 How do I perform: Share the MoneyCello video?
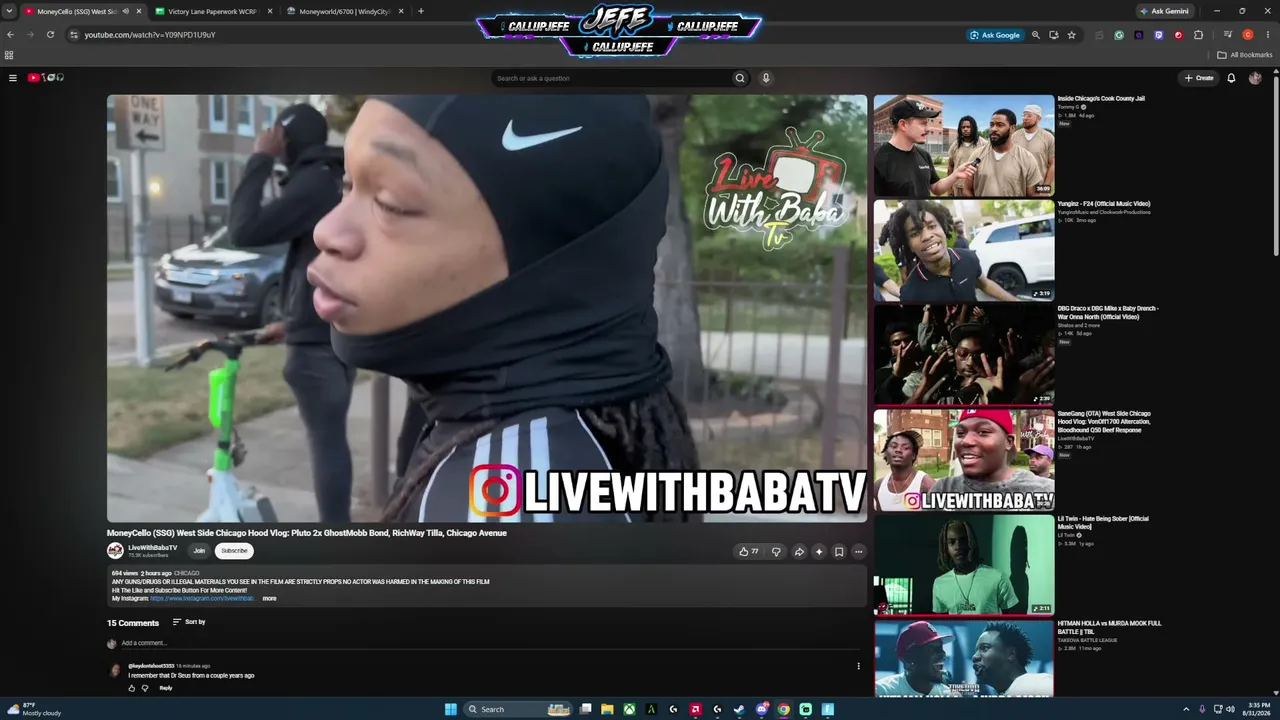(799, 551)
